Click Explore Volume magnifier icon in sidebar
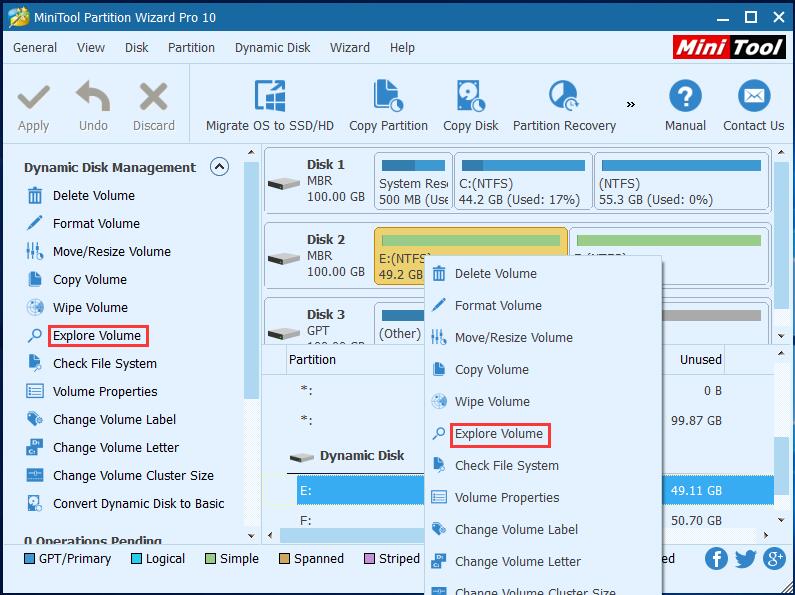 point(34,336)
